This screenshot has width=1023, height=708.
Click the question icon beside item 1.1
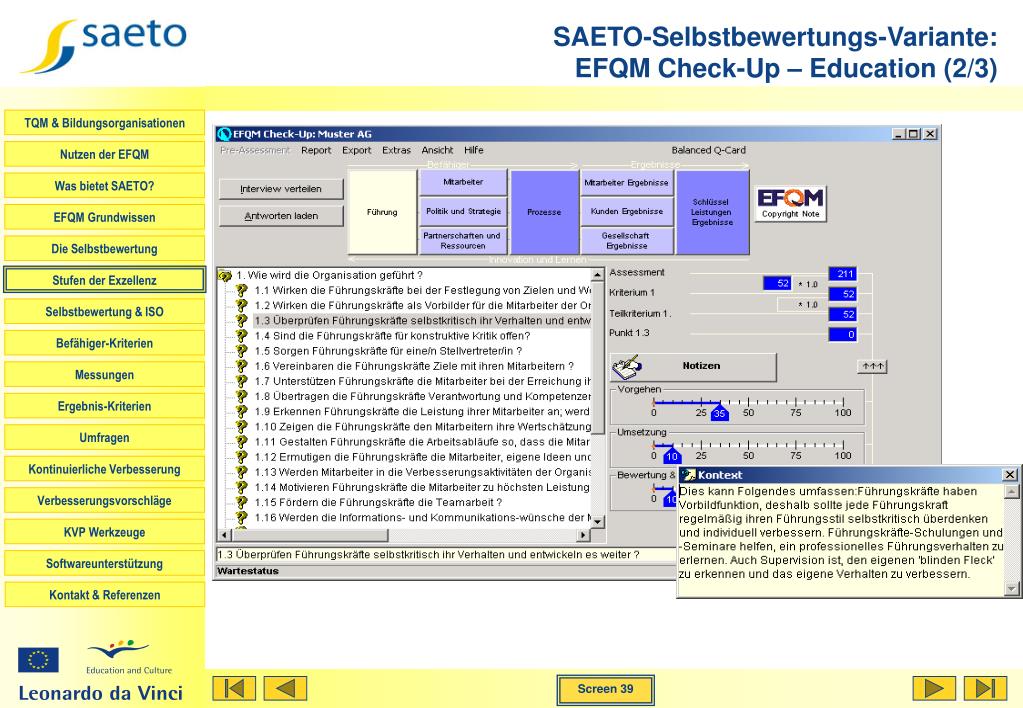click(241, 290)
